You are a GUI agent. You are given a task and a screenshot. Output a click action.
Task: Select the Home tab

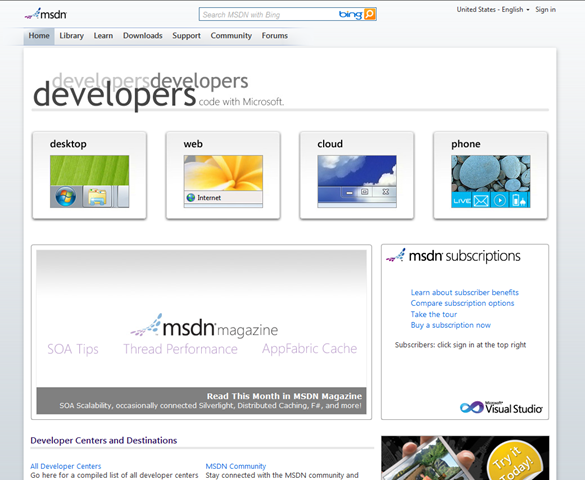39,36
